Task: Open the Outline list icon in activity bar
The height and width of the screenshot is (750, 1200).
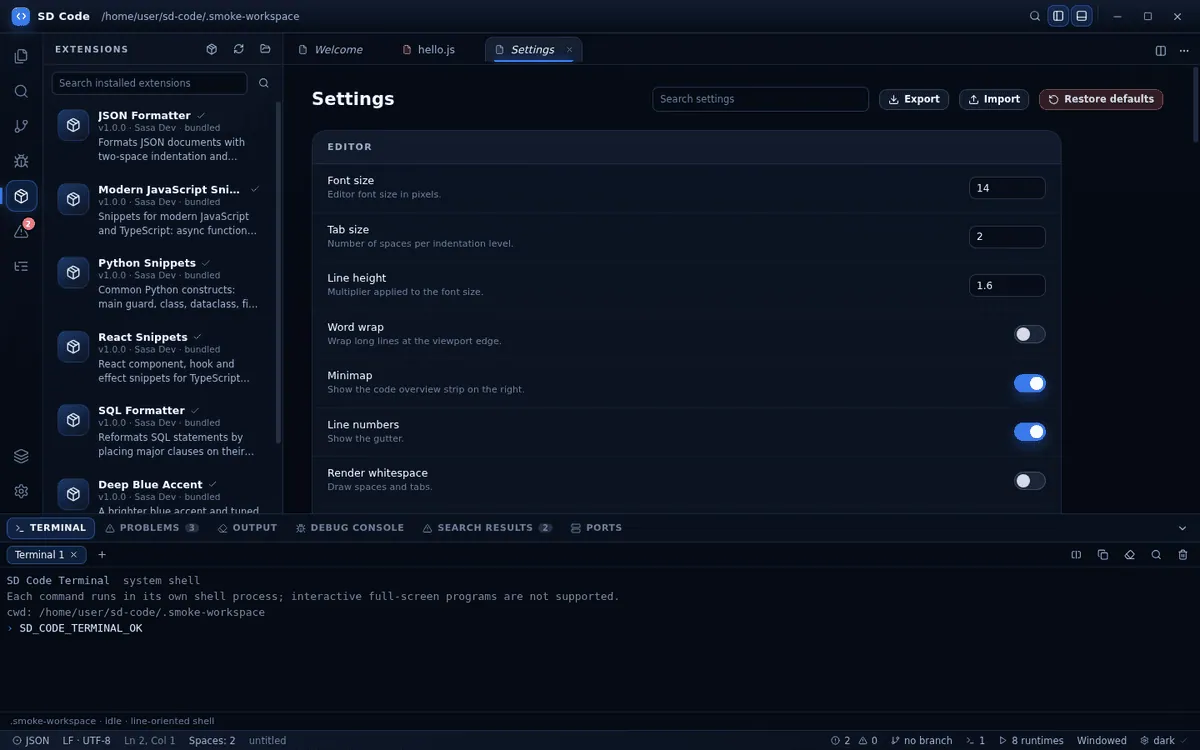Action: tap(21, 266)
